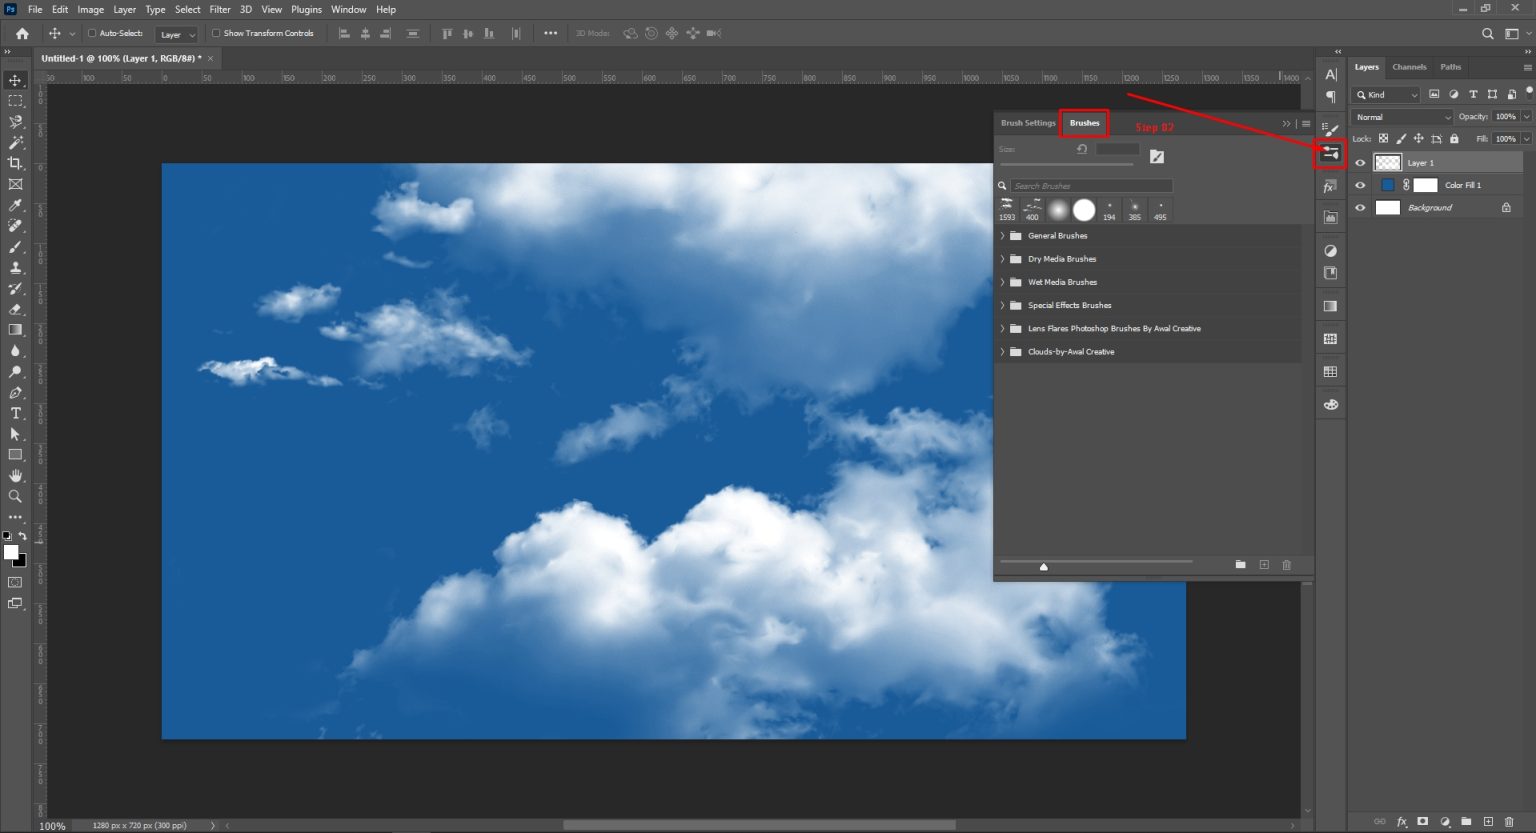Click the Home icon in options bar

point(22,33)
